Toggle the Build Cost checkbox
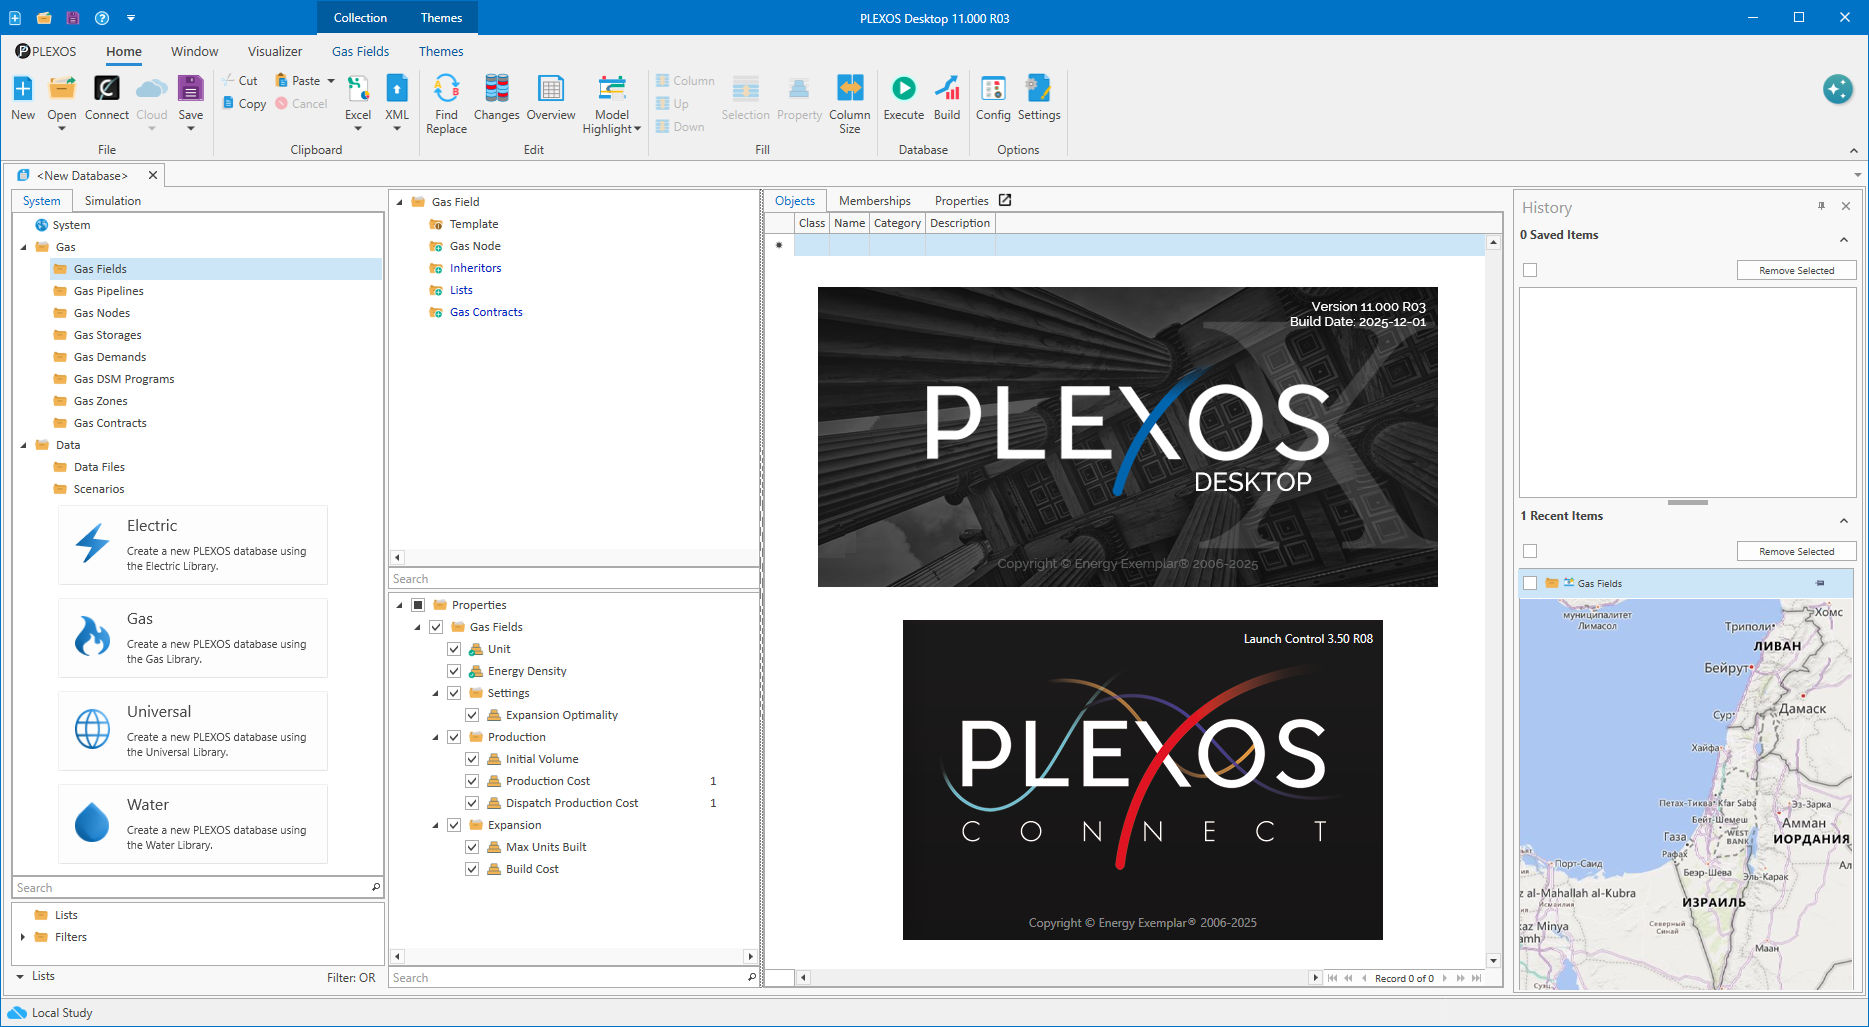 click(472, 869)
